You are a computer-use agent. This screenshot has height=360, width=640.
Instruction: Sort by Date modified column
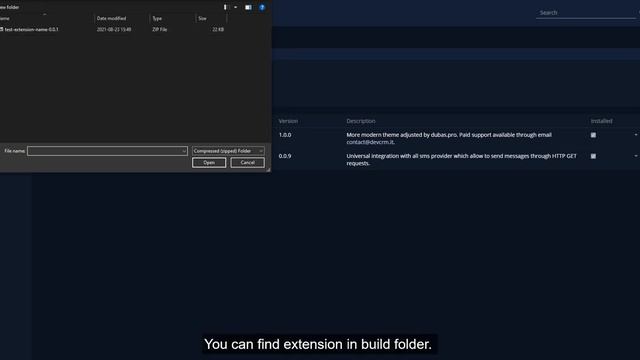tap(111, 18)
